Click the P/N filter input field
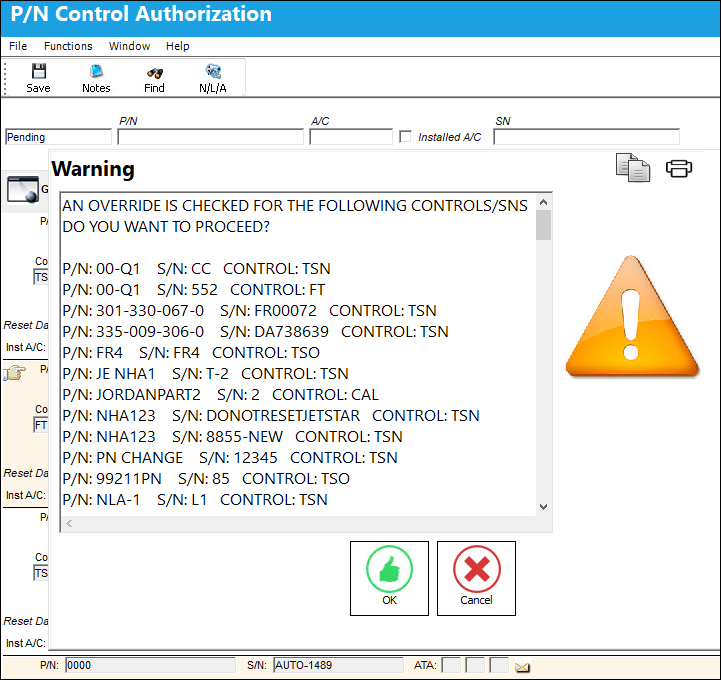This screenshot has width=721, height=680. coord(211,137)
